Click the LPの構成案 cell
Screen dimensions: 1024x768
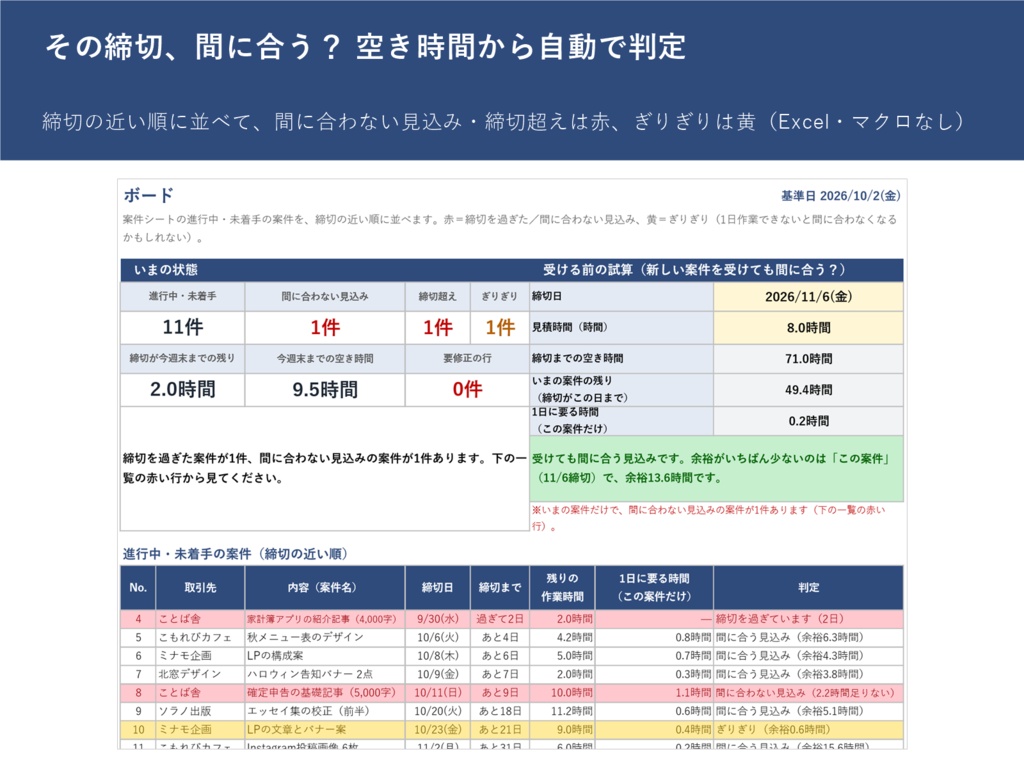tap(325, 656)
